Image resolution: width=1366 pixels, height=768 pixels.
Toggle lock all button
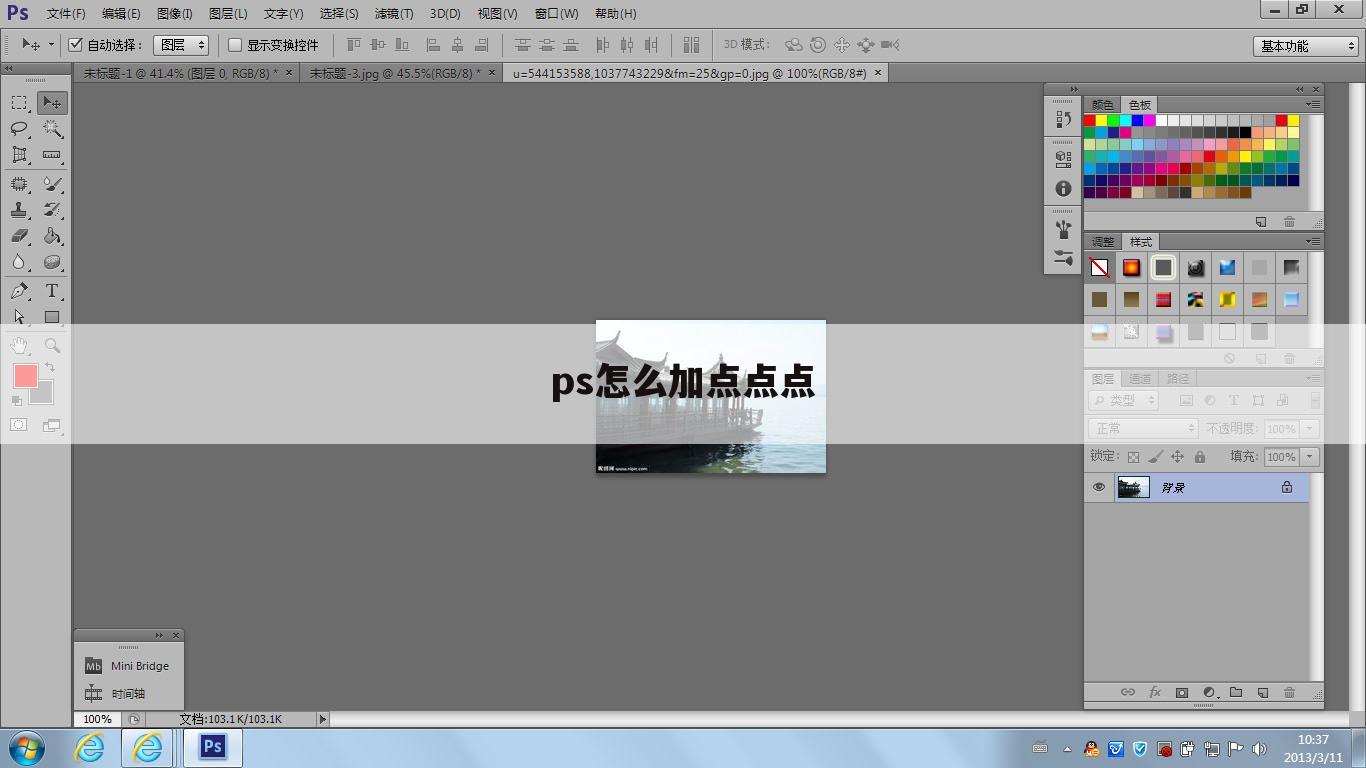click(x=1199, y=457)
